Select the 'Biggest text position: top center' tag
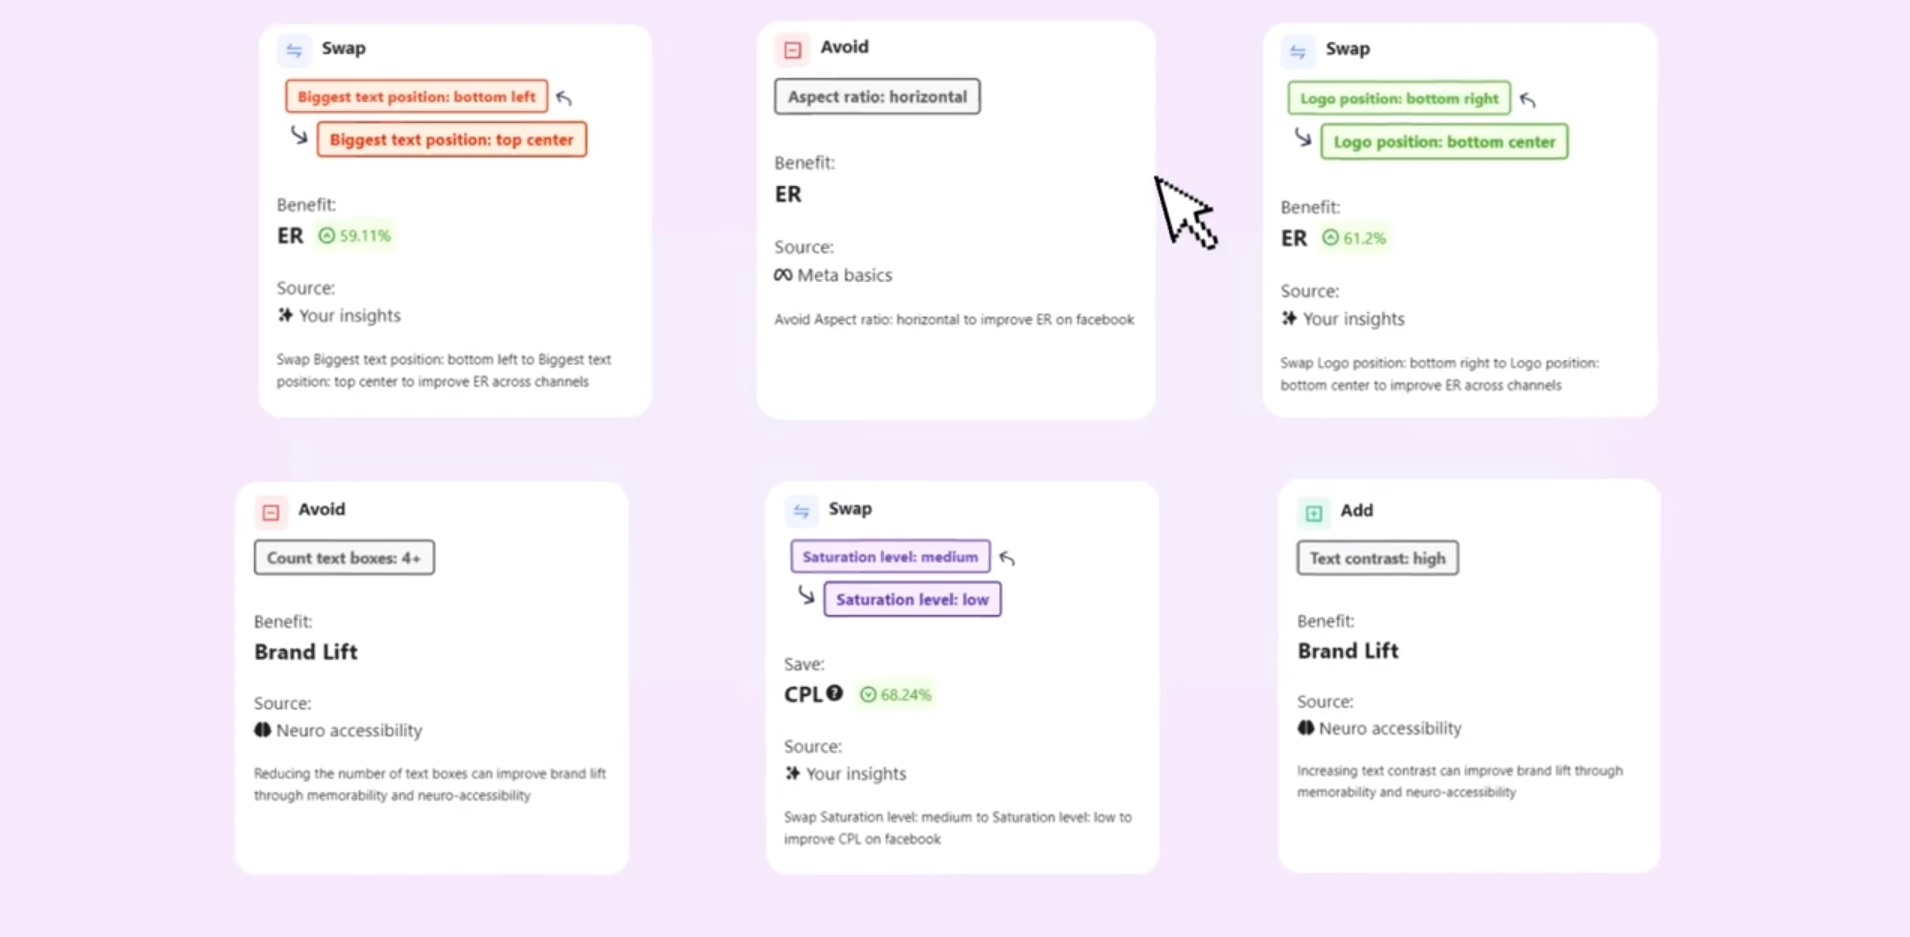1910x937 pixels. pos(452,139)
